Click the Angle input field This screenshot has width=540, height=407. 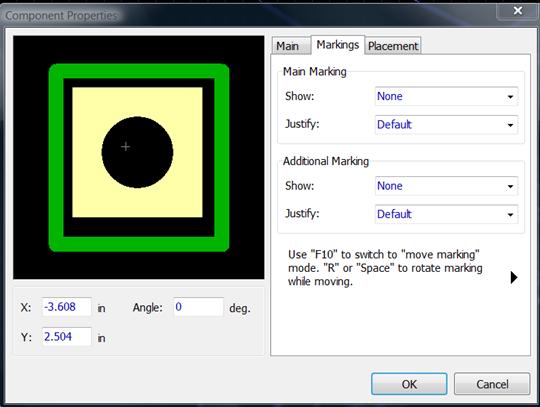point(198,307)
